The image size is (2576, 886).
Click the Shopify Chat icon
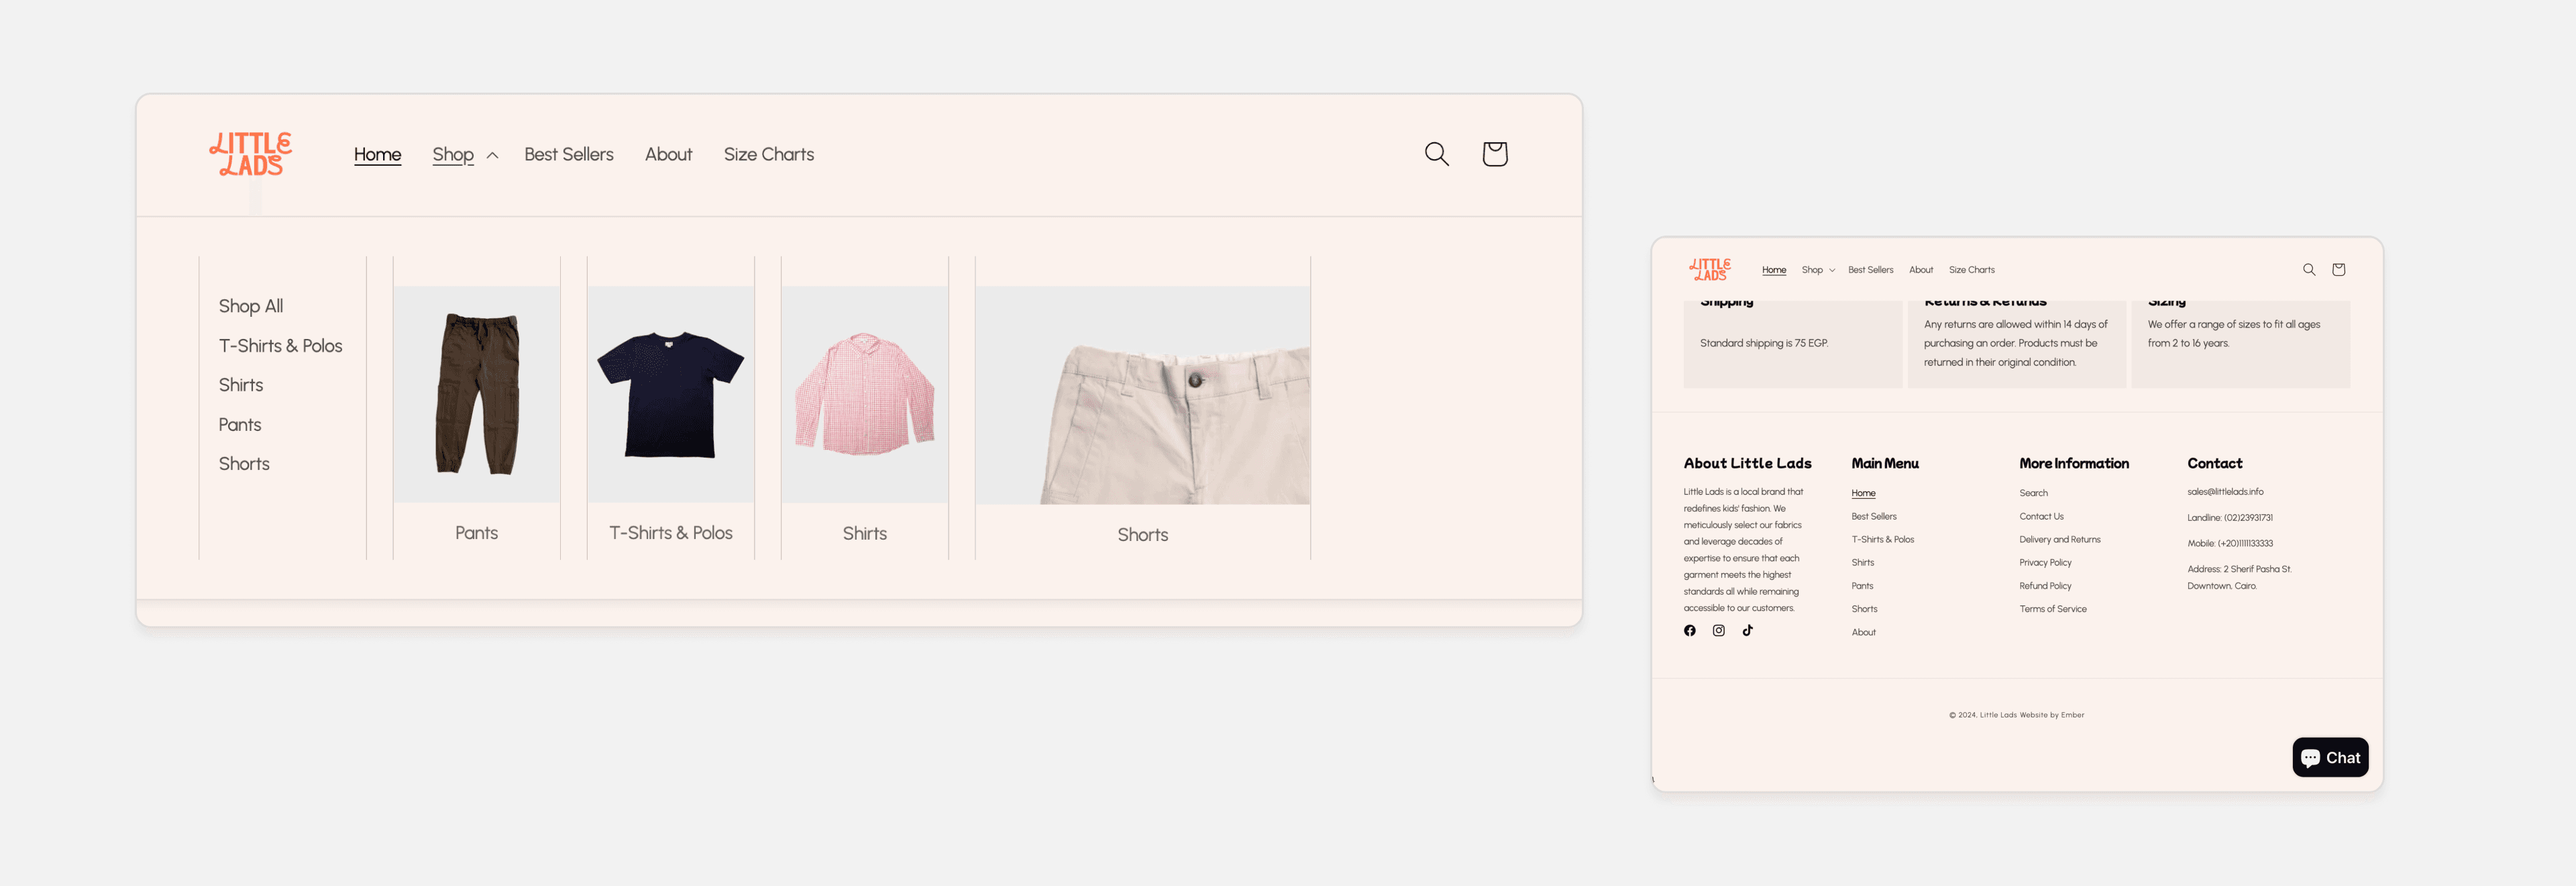pyautogui.click(x=2330, y=758)
